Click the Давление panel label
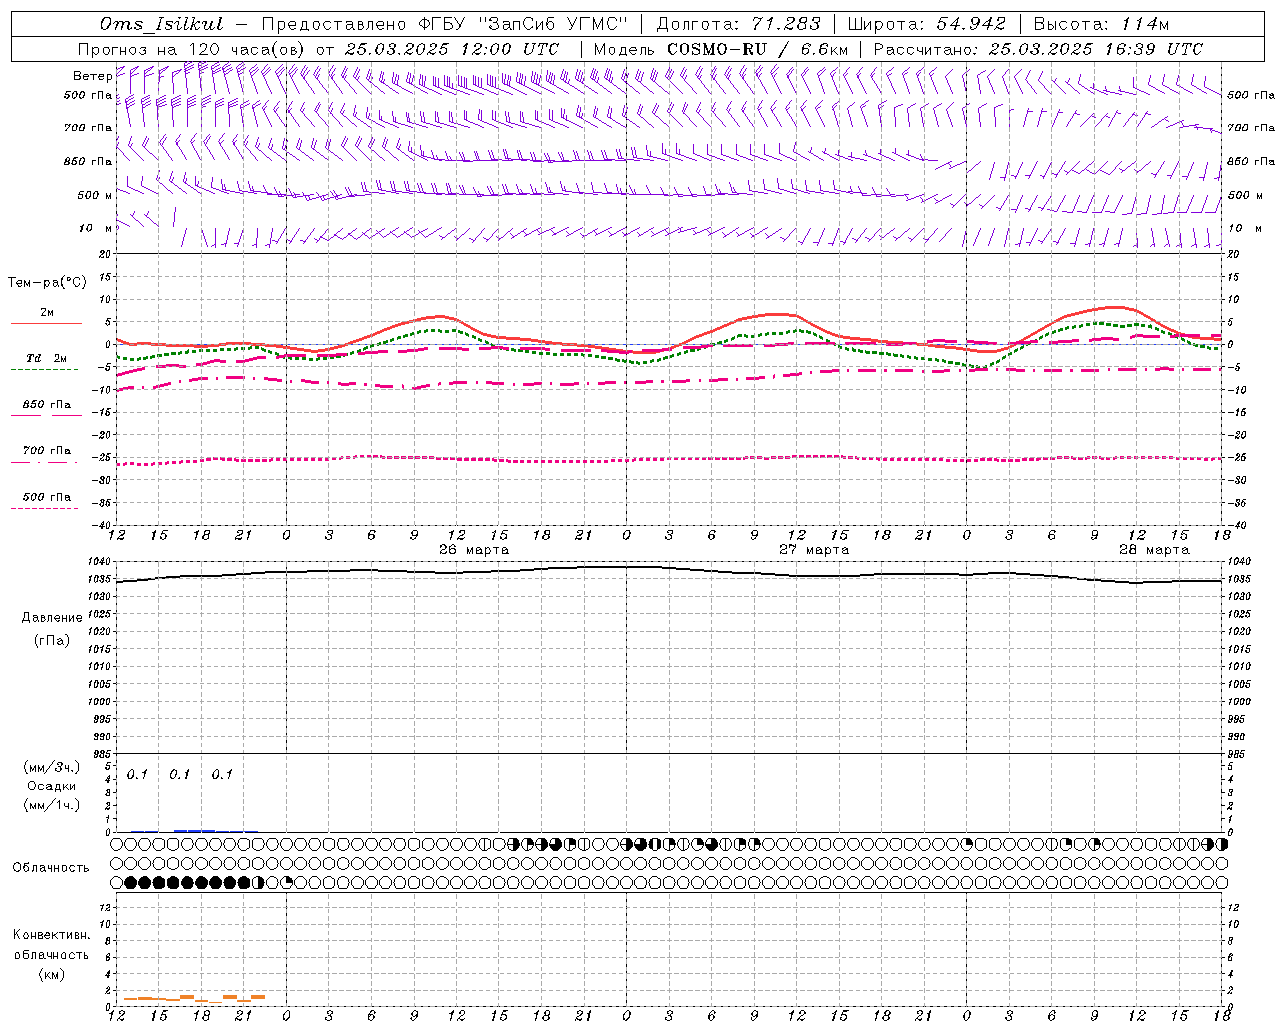 coord(51,618)
